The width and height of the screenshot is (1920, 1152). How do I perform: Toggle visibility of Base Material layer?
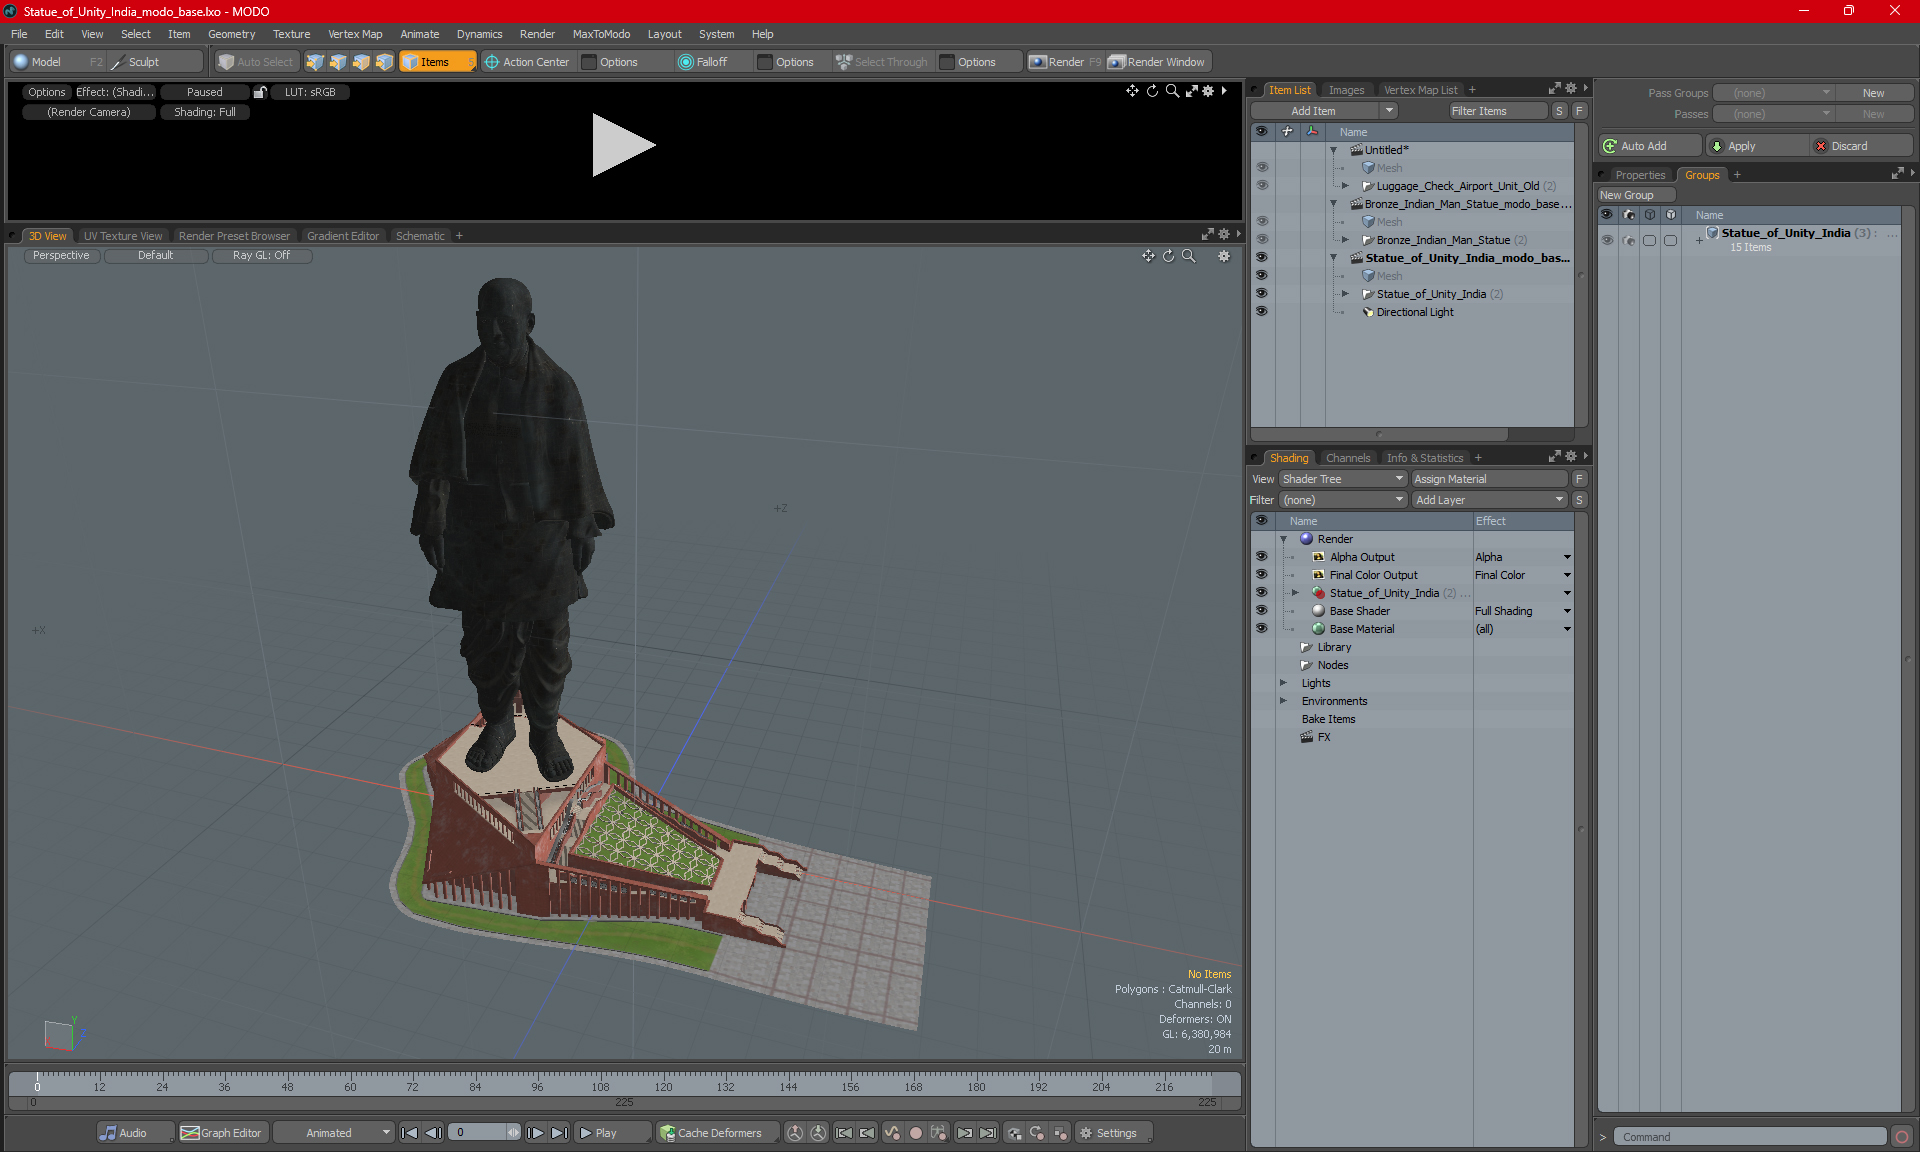1262,629
